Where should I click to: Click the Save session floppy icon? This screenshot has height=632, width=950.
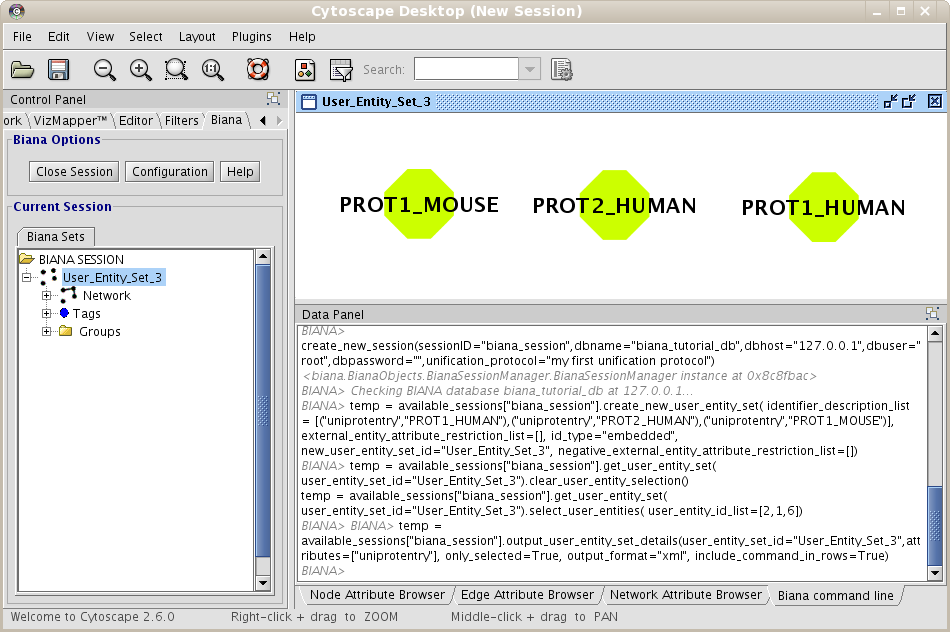[58, 70]
